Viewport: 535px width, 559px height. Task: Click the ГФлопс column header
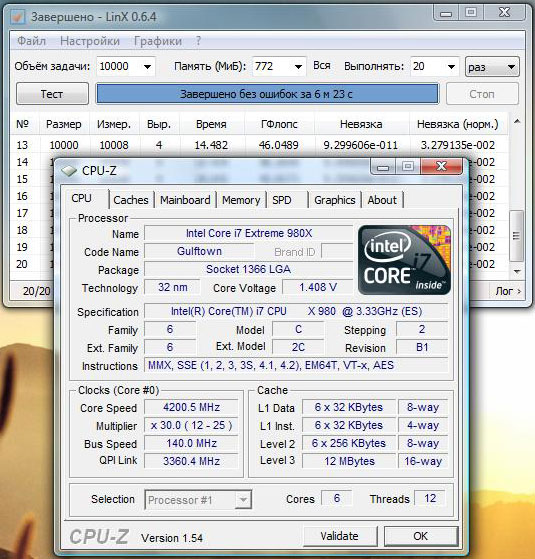279,124
